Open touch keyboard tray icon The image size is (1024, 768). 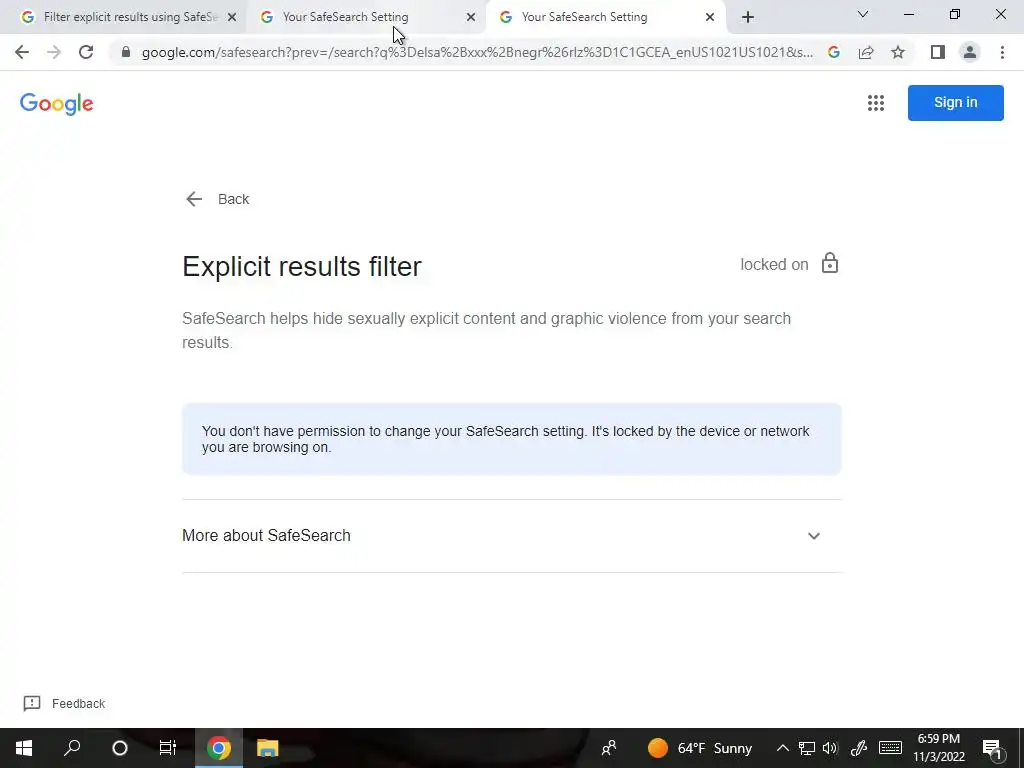tap(890, 748)
